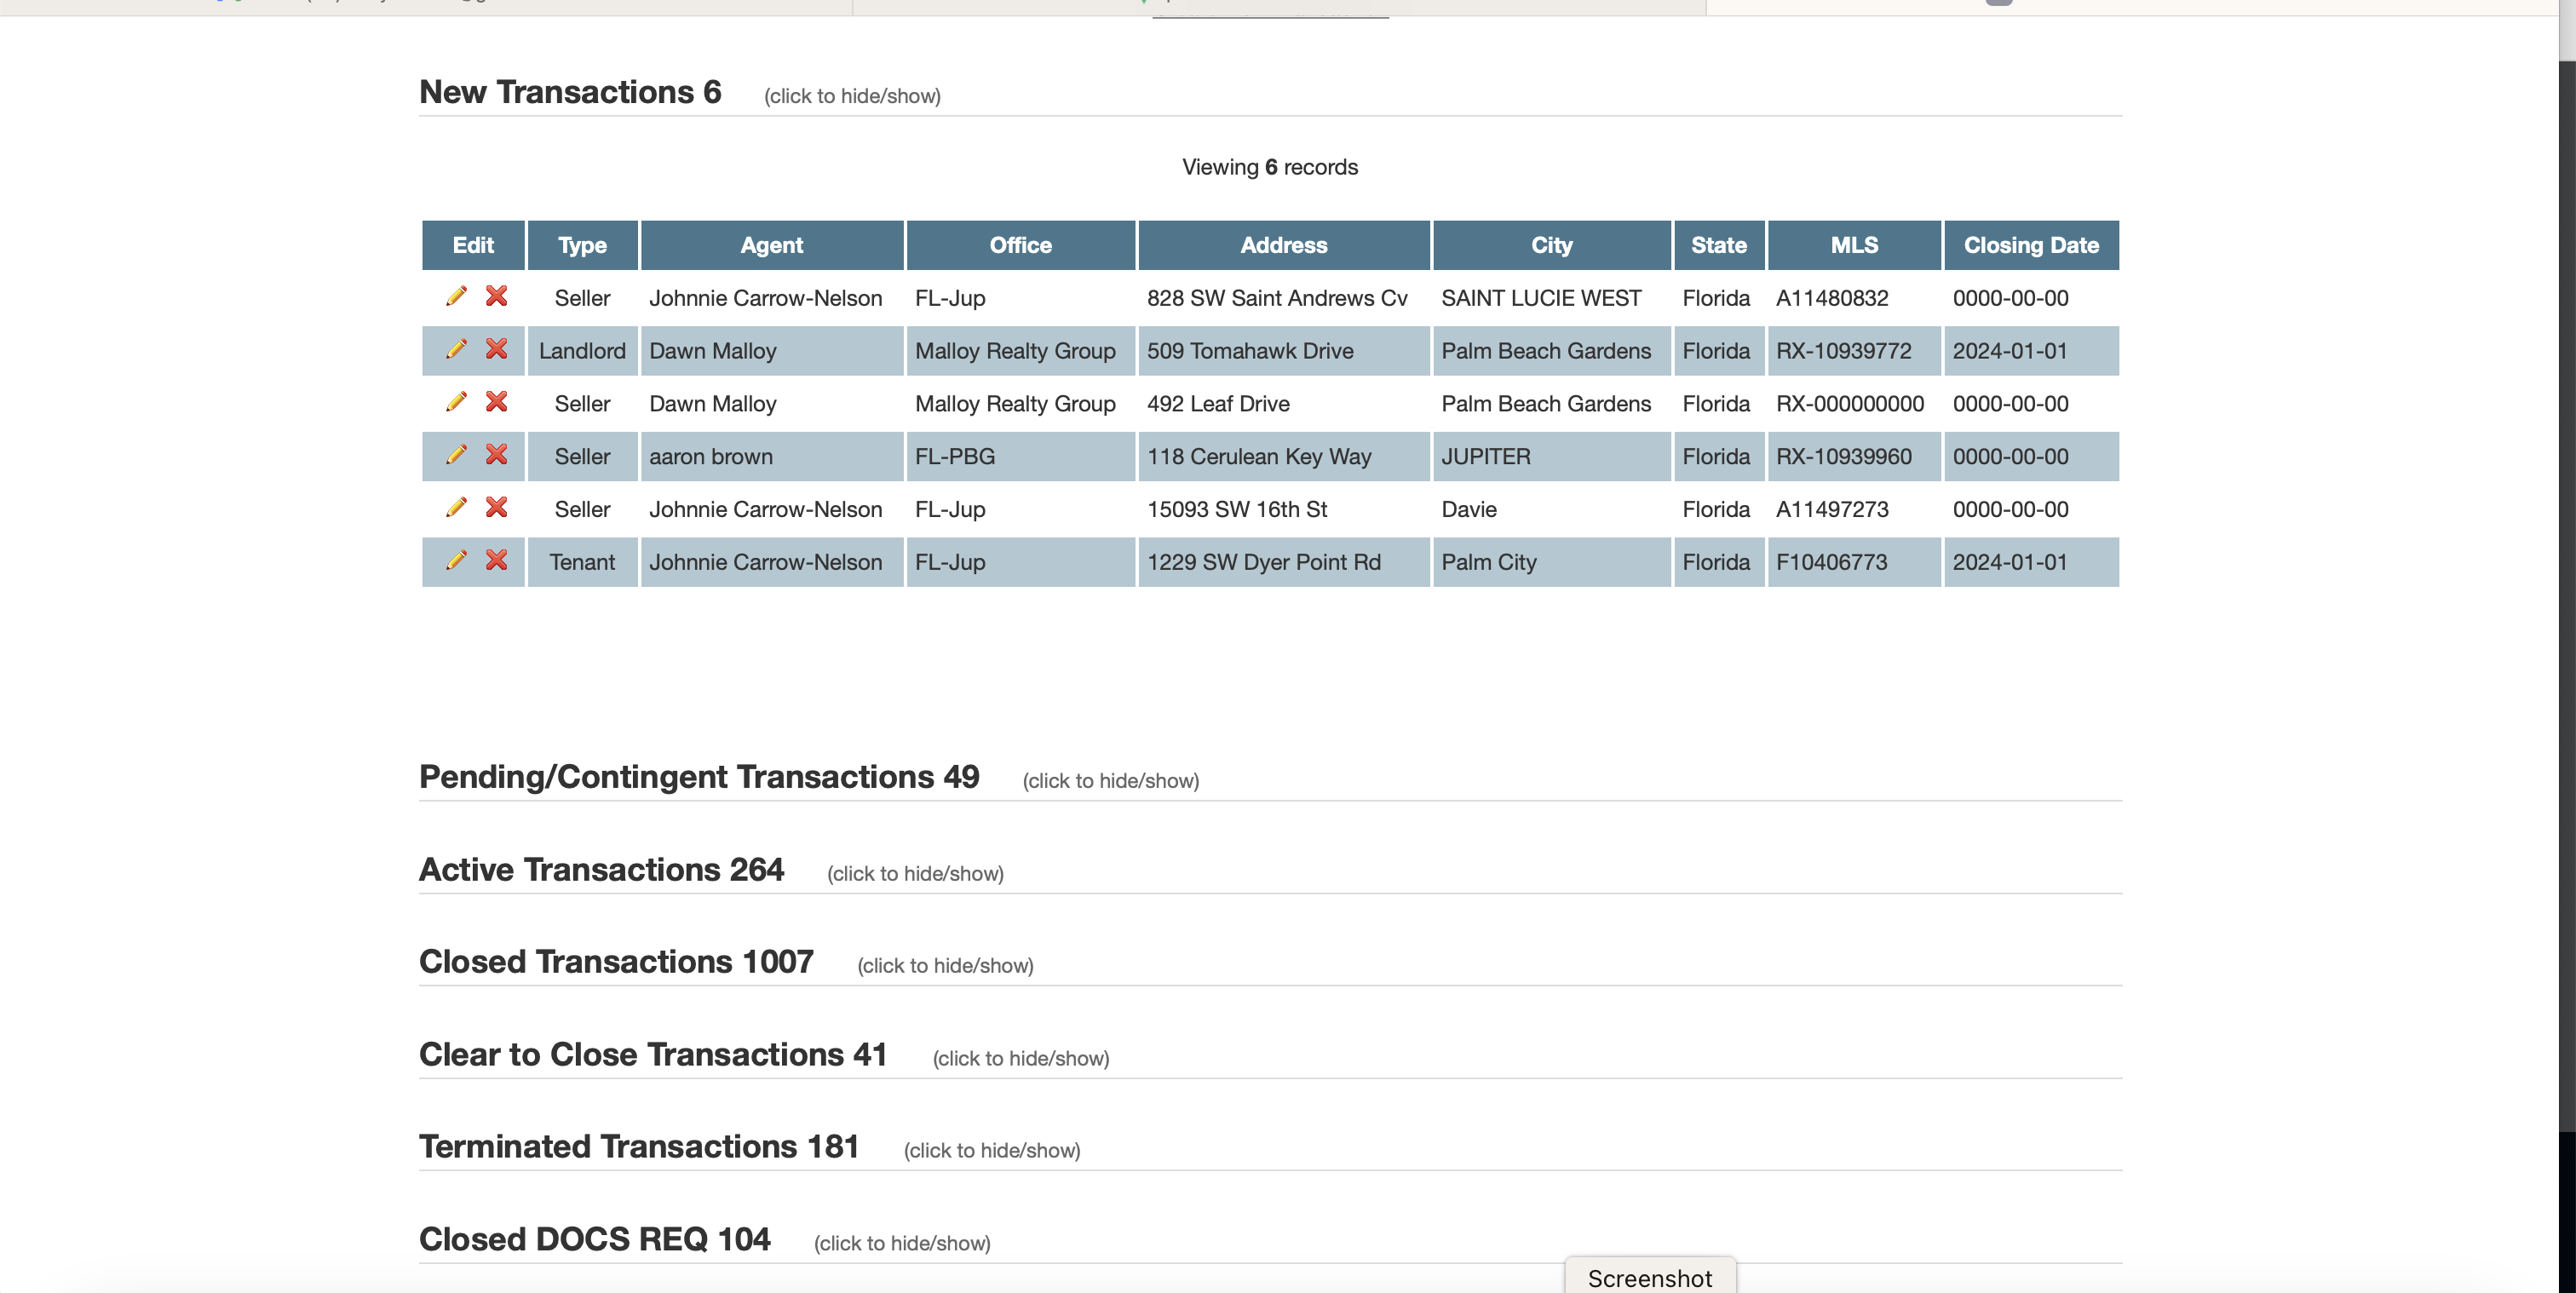Screen dimensions: 2576x1293
Task: Expand Closed DOCS REQ 104 section
Action: 594,1240
